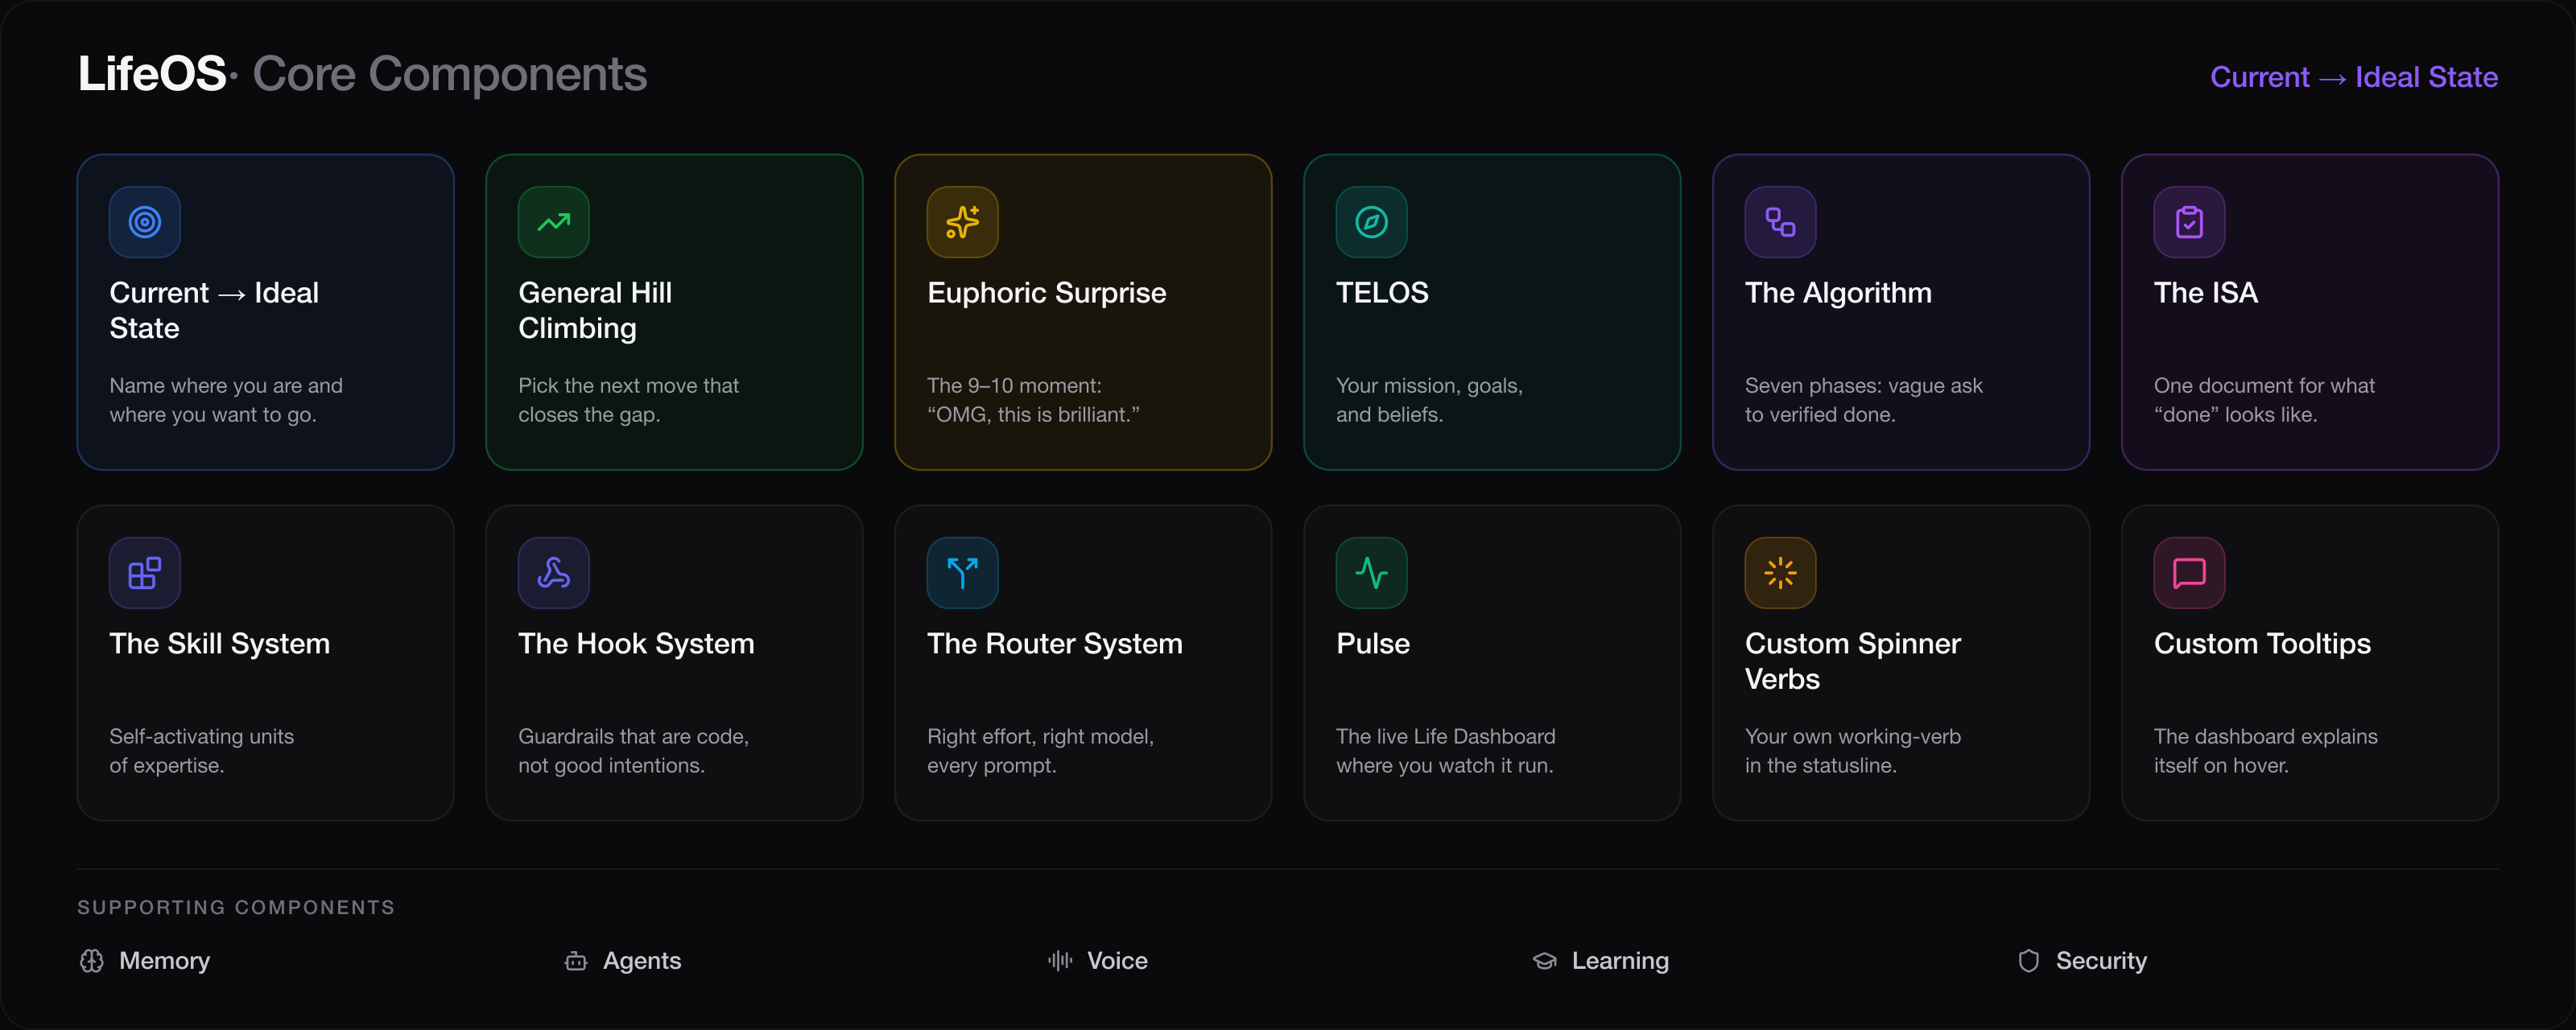Click 'Name where you are and where you want to go.'
This screenshot has height=1030, width=2576.
click(x=226, y=400)
